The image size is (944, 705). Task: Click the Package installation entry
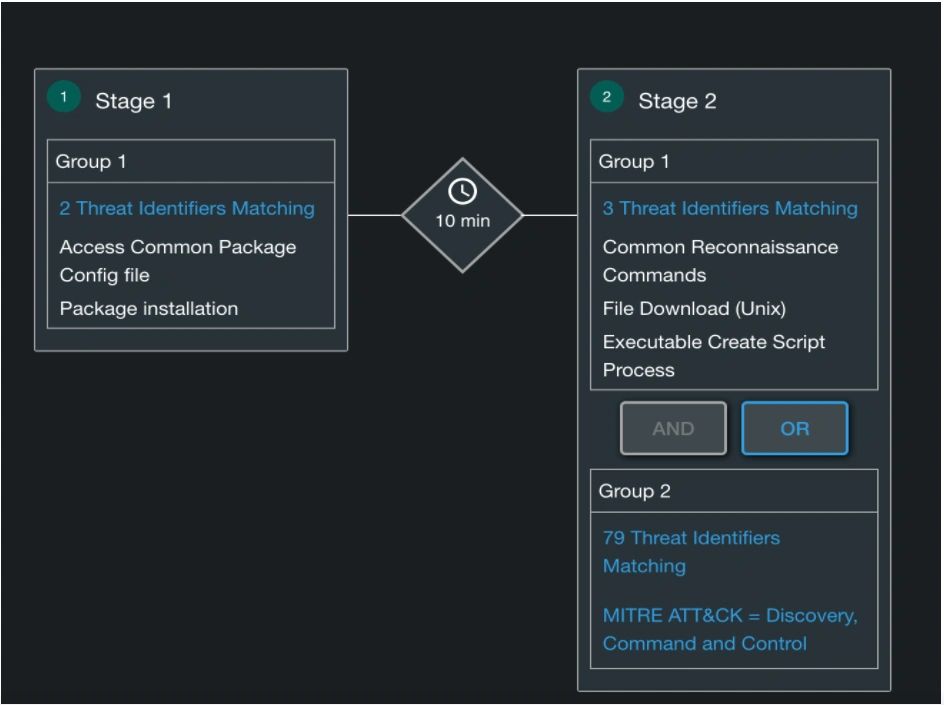149,308
